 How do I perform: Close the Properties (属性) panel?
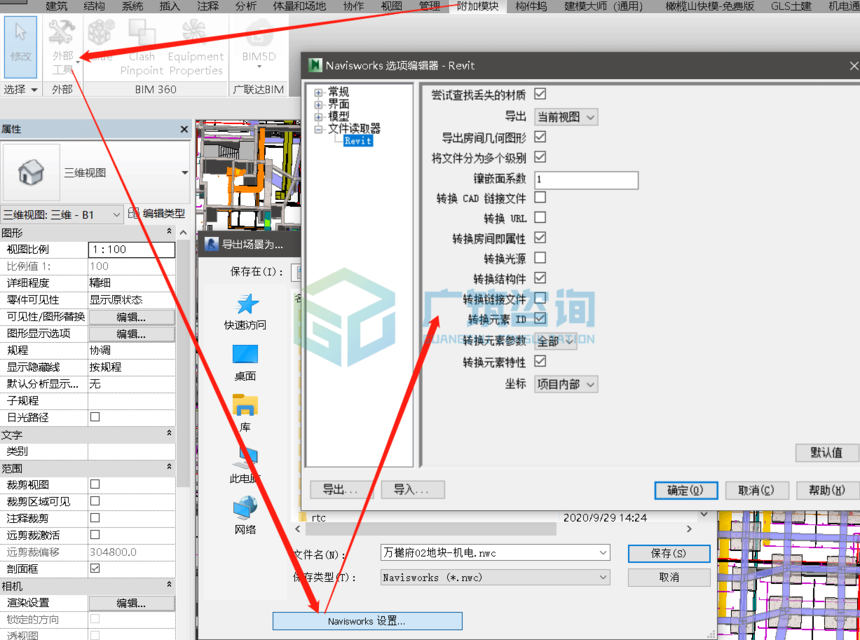(x=184, y=129)
